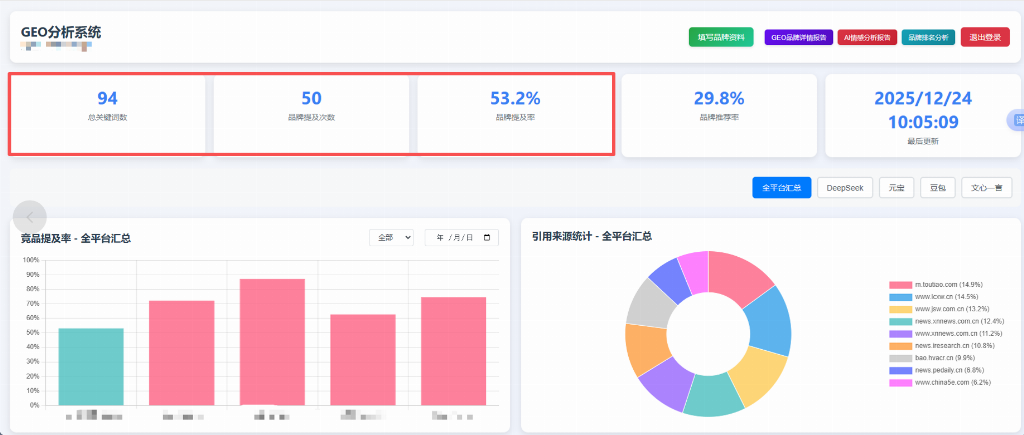Open the 全部 filter dropdown
This screenshot has height=435, width=1024.
(x=391, y=238)
